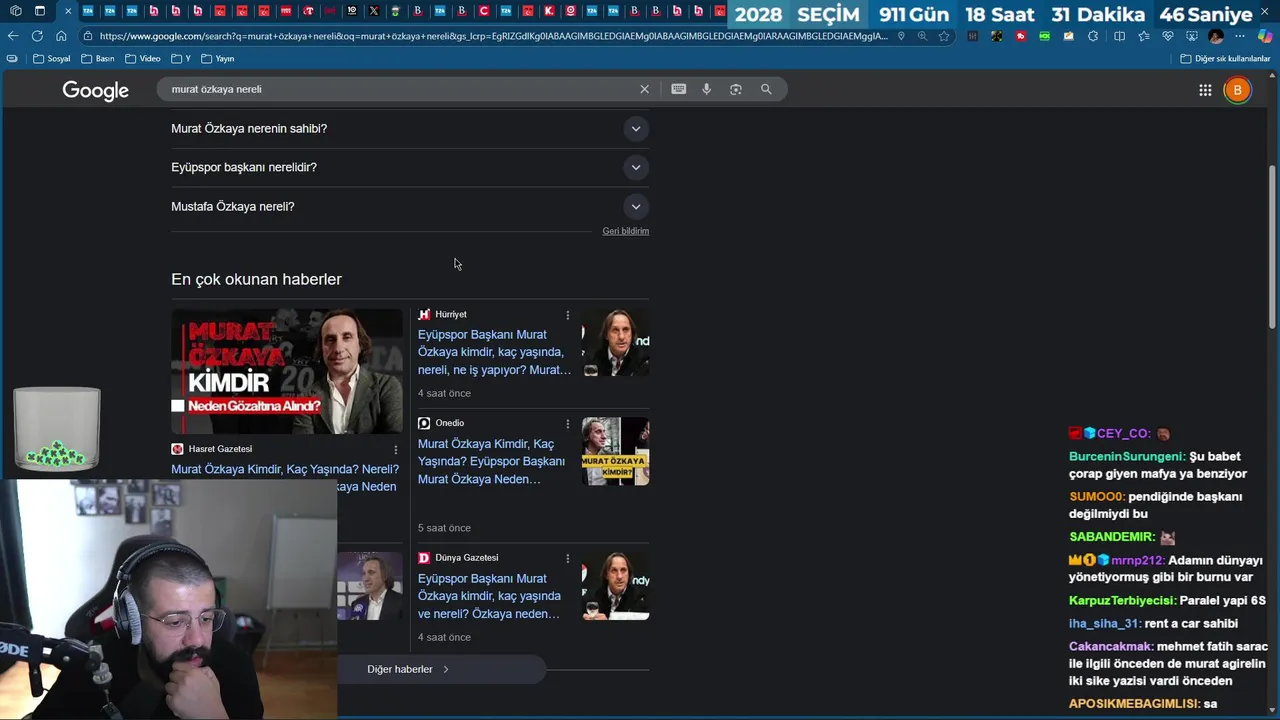Click the '4 saat önce' label under Hürriyet
The height and width of the screenshot is (720, 1280).
(x=444, y=393)
